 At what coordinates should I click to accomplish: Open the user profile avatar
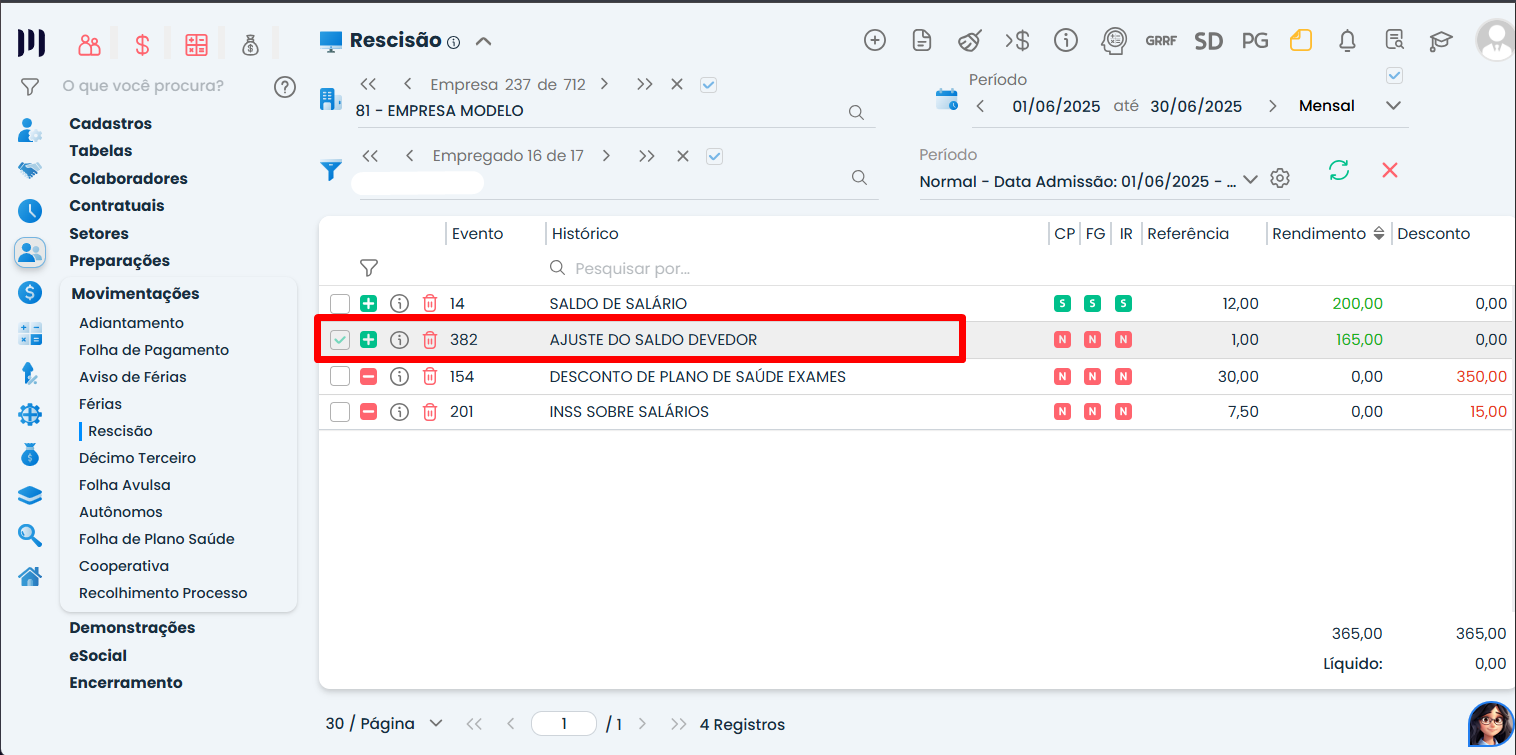[1496, 40]
